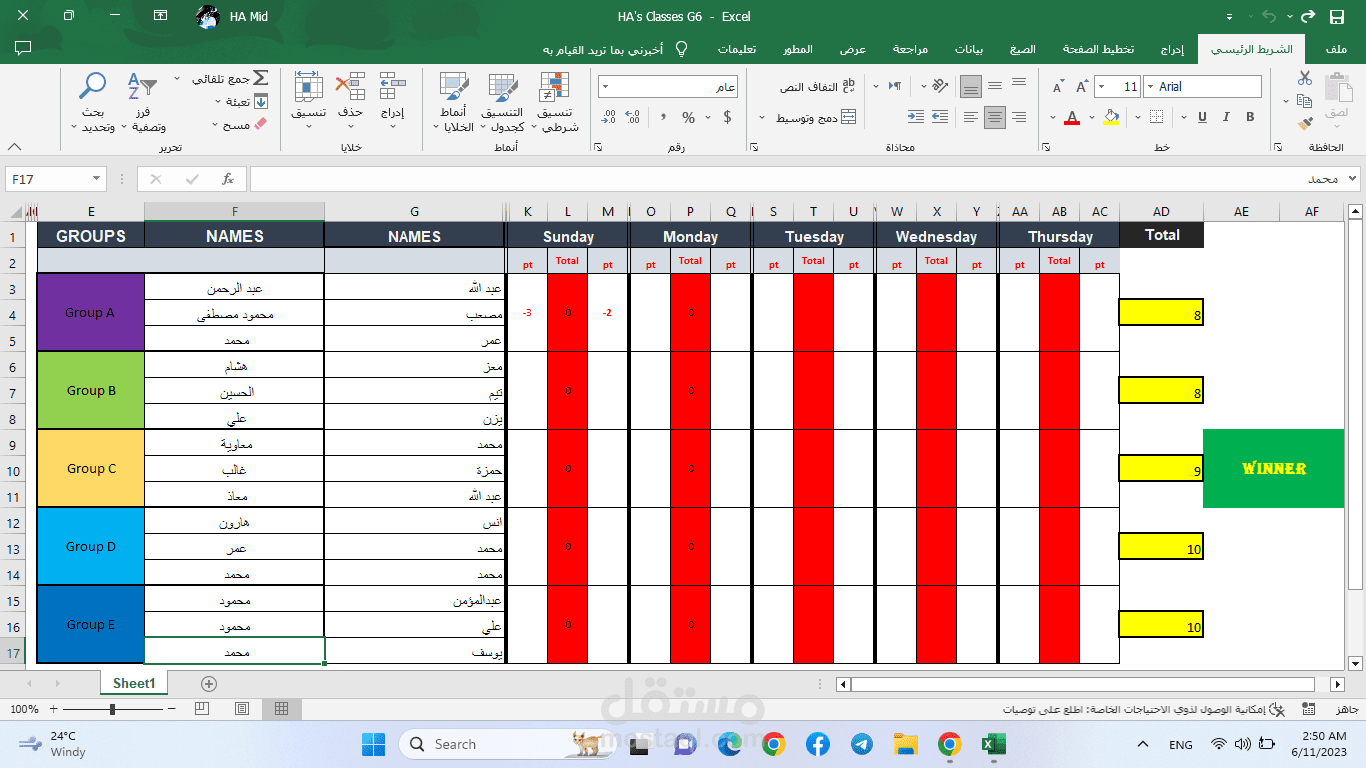Apply the comma style number format
Viewport: 1366px width, 768px height.
tap(662, 117)
